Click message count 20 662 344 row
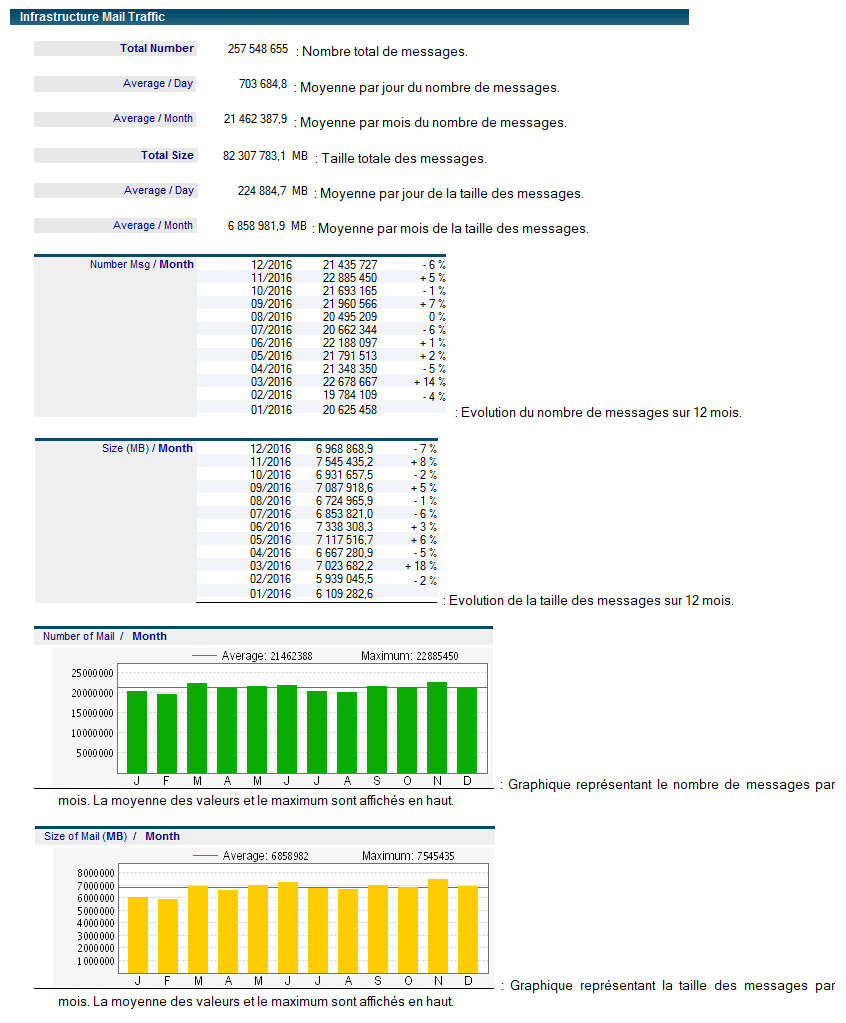Viewport: 846px width, 1023px height. [x=350, y=330]
